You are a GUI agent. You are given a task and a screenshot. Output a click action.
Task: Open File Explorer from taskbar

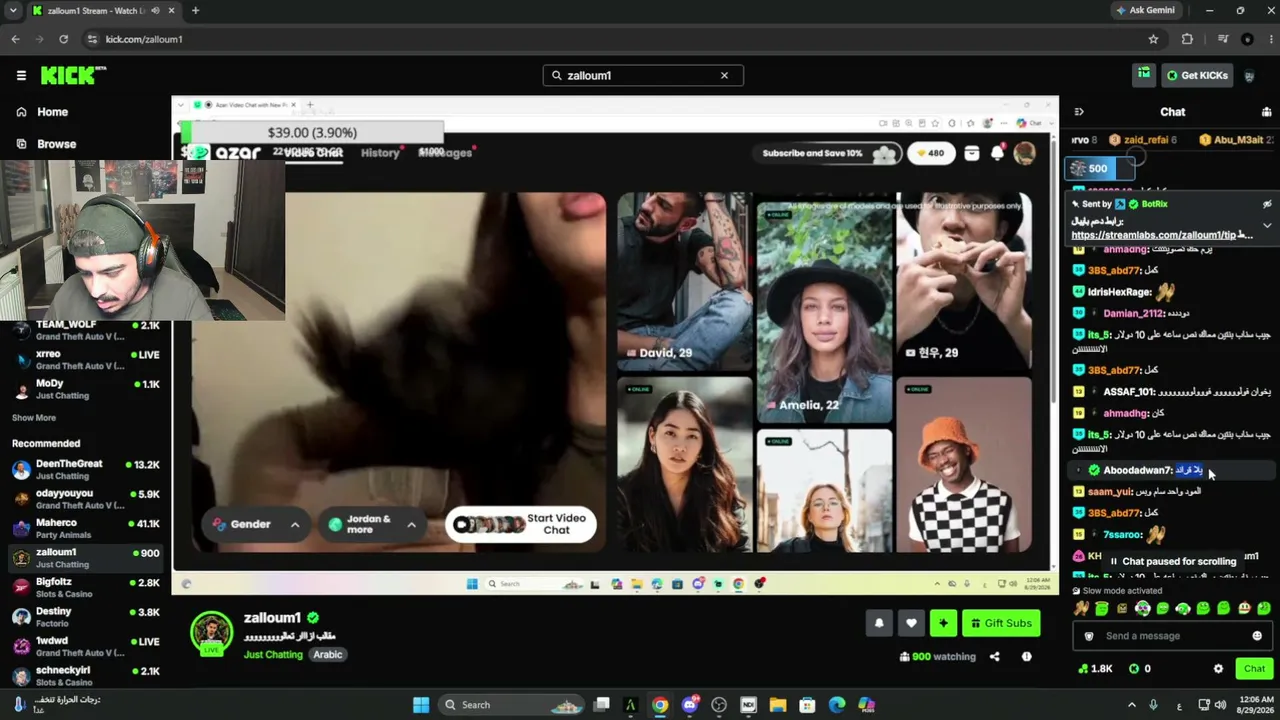(x=777, y=705)
